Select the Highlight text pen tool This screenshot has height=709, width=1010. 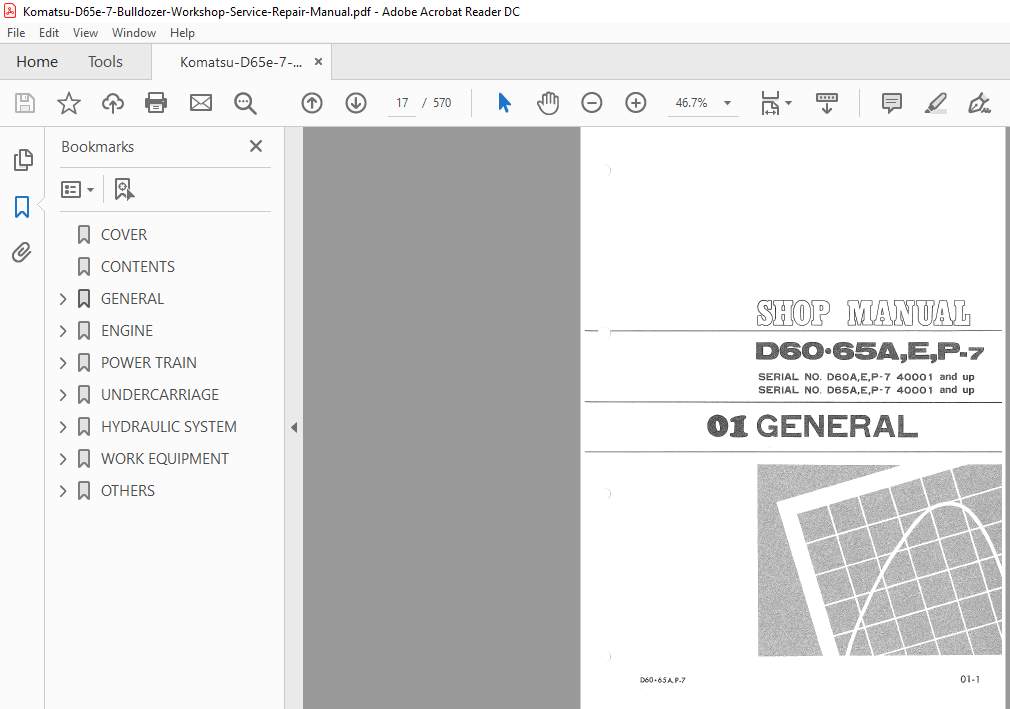[935, 103]
